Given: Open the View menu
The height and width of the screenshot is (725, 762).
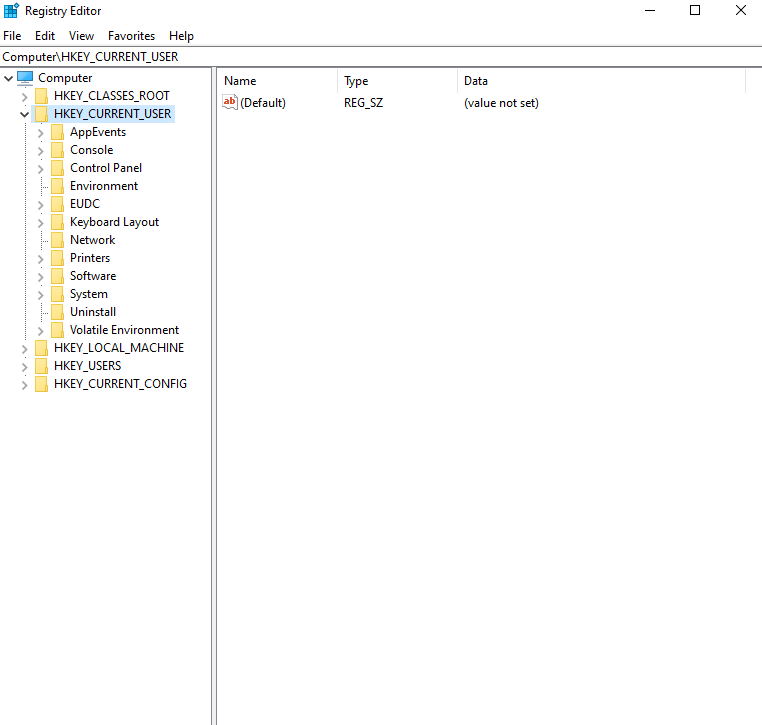Looking at the screenshot, I should [x=81, y=36].
